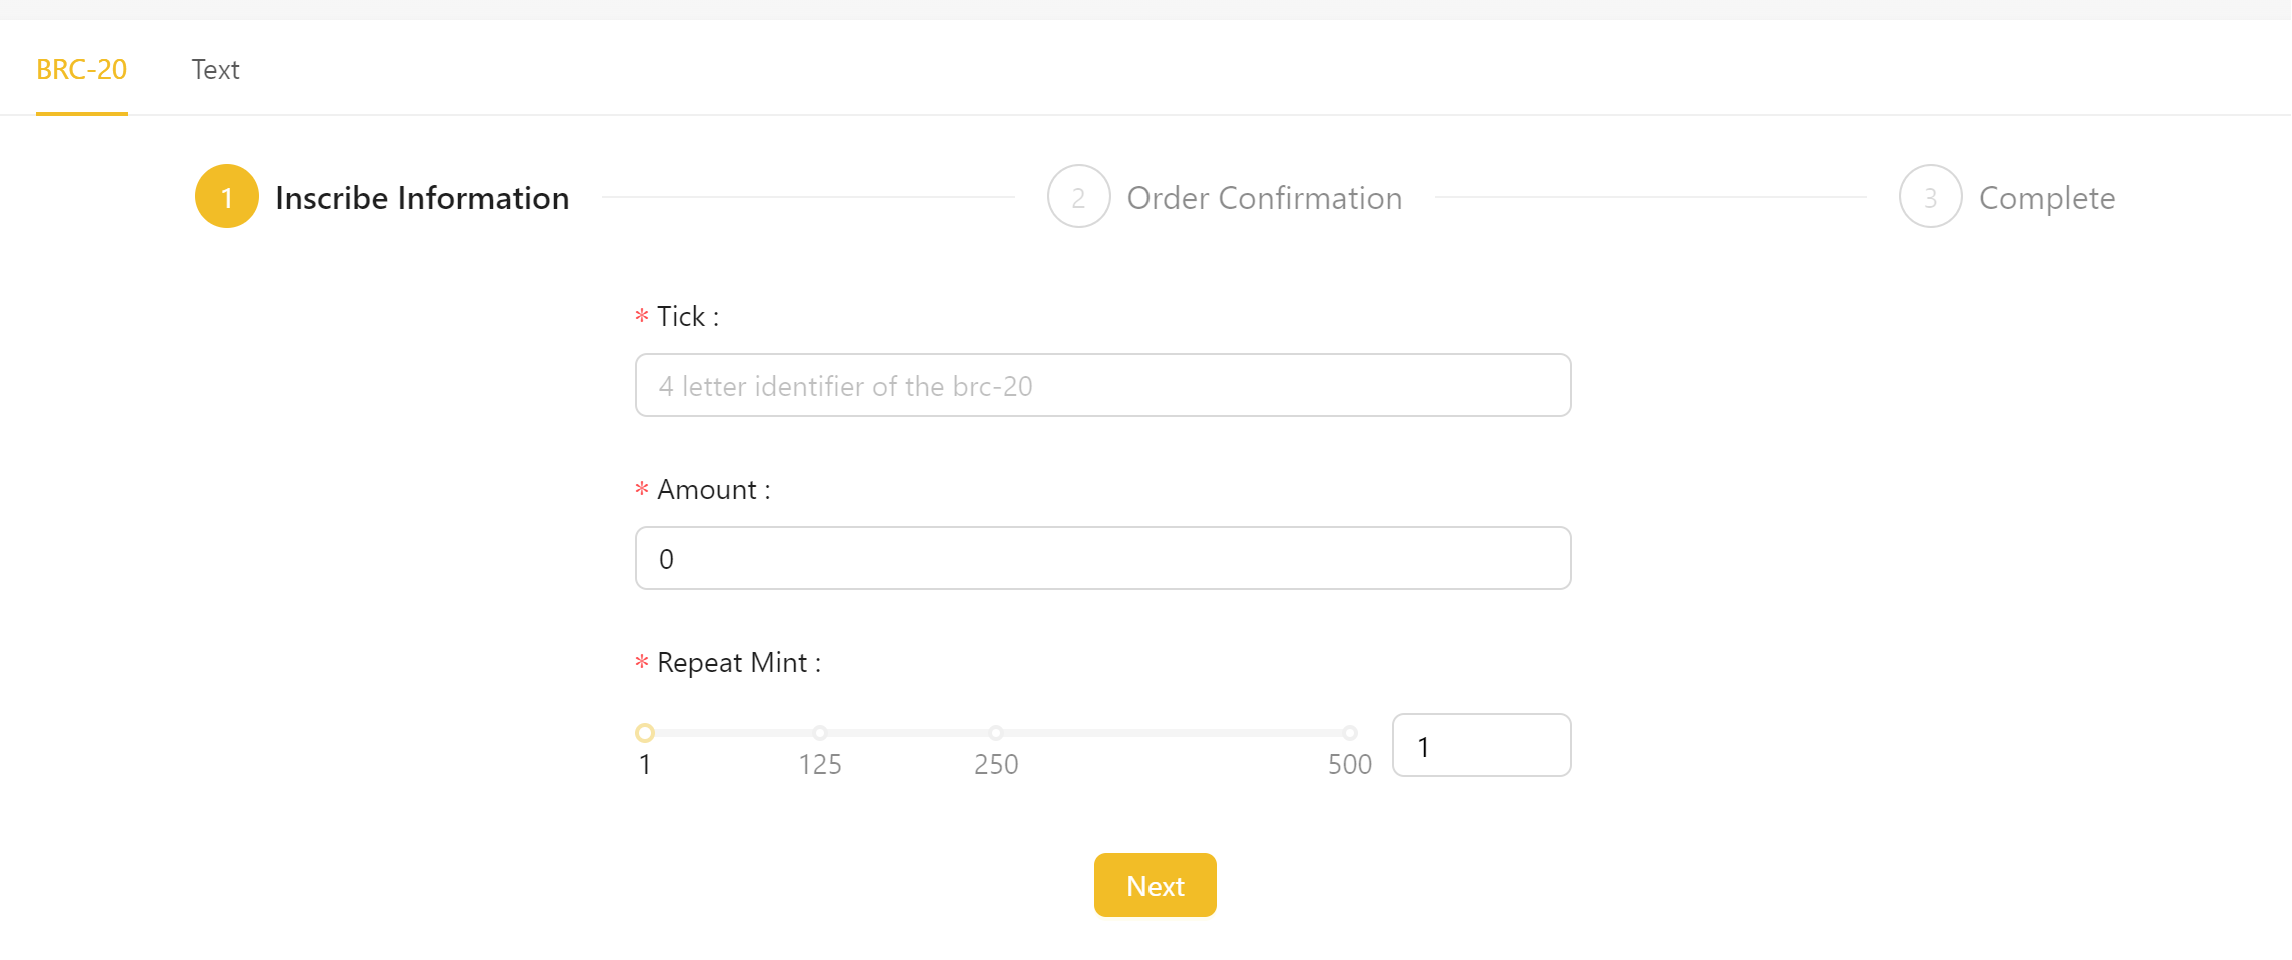Click the Tick field label

tap(687, 317)
